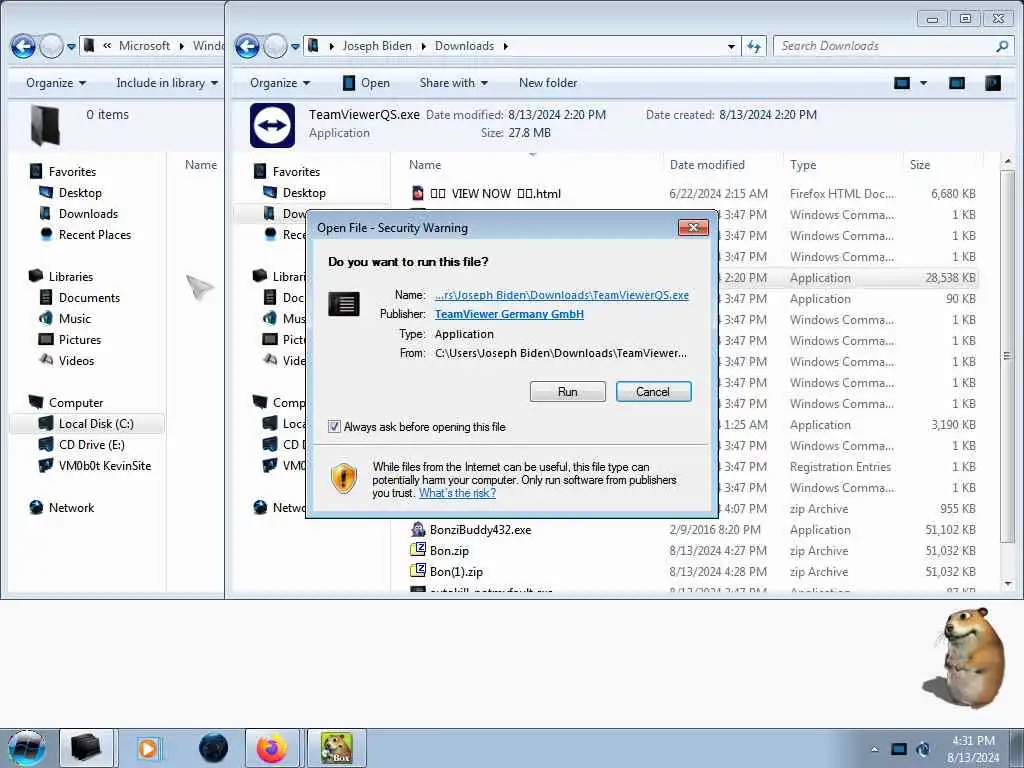The width and height of the screenshot is (1024, 768).
Task: Click the TeamViewerQS.exe file path link
Action: (562, 295)
